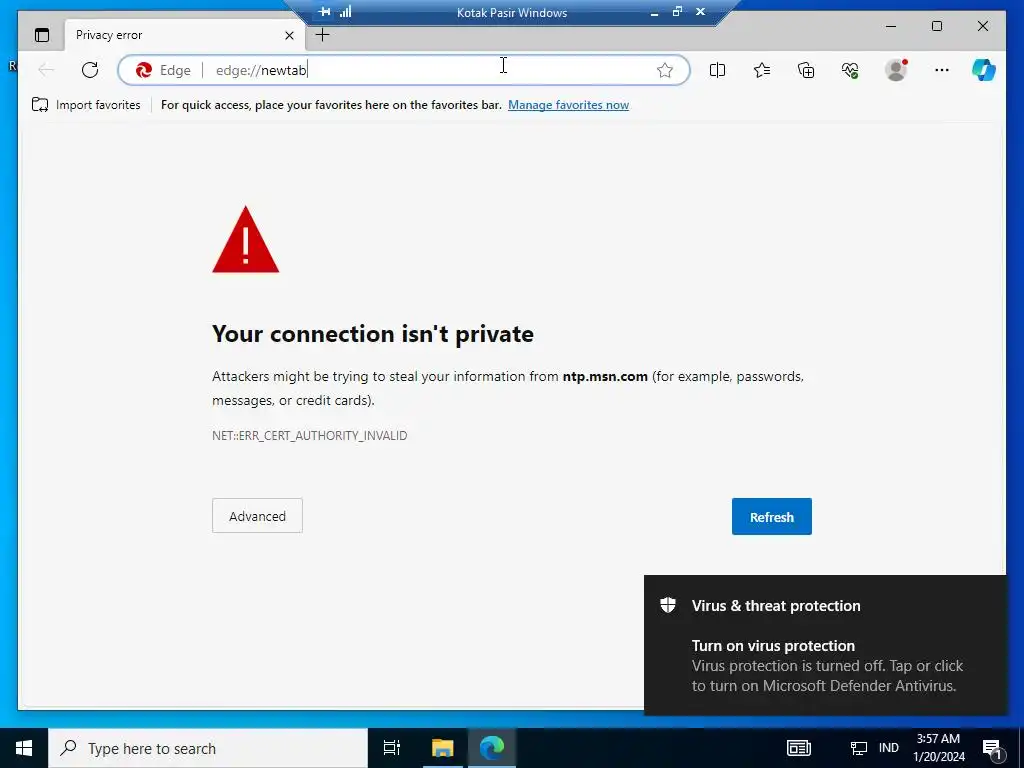Open the tab actions menu icon
The height and width of the screenshot is (768, 1024).
42,35
